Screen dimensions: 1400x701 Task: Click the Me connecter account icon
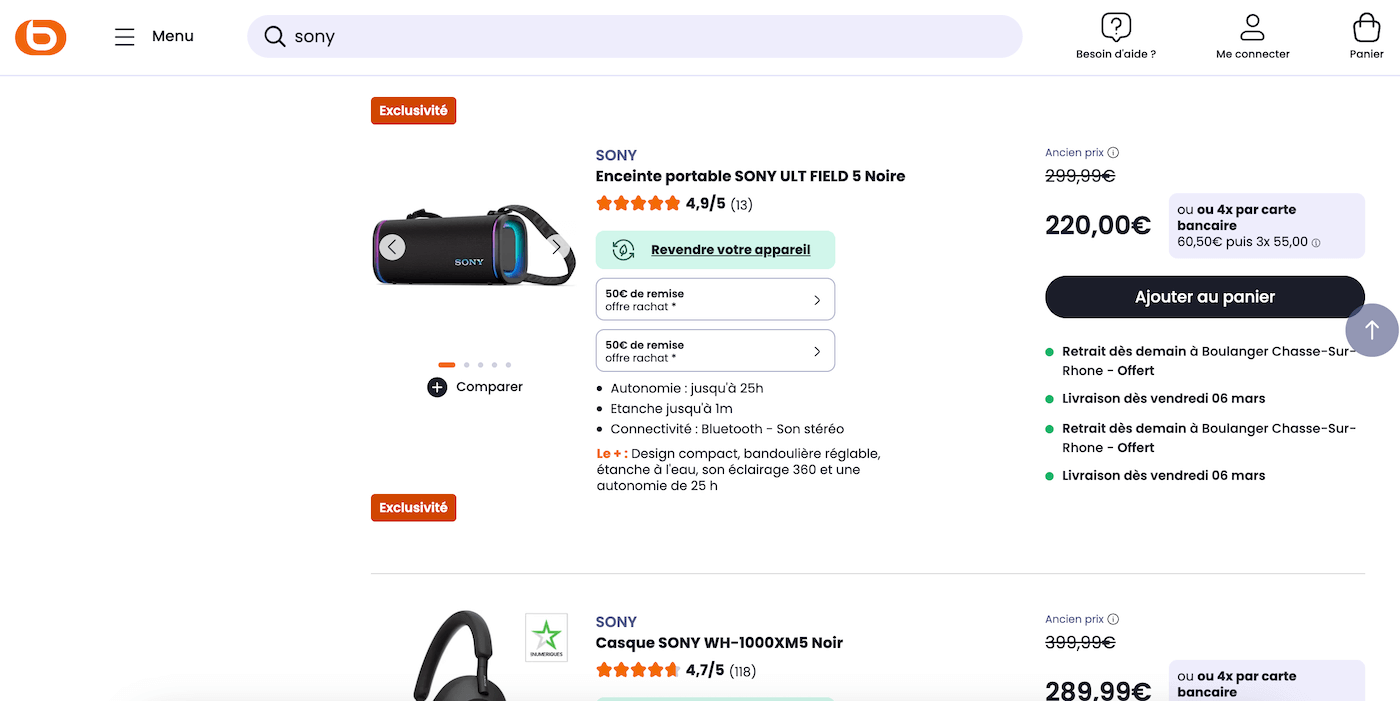pyautogui.click(x=1252, y=26)
